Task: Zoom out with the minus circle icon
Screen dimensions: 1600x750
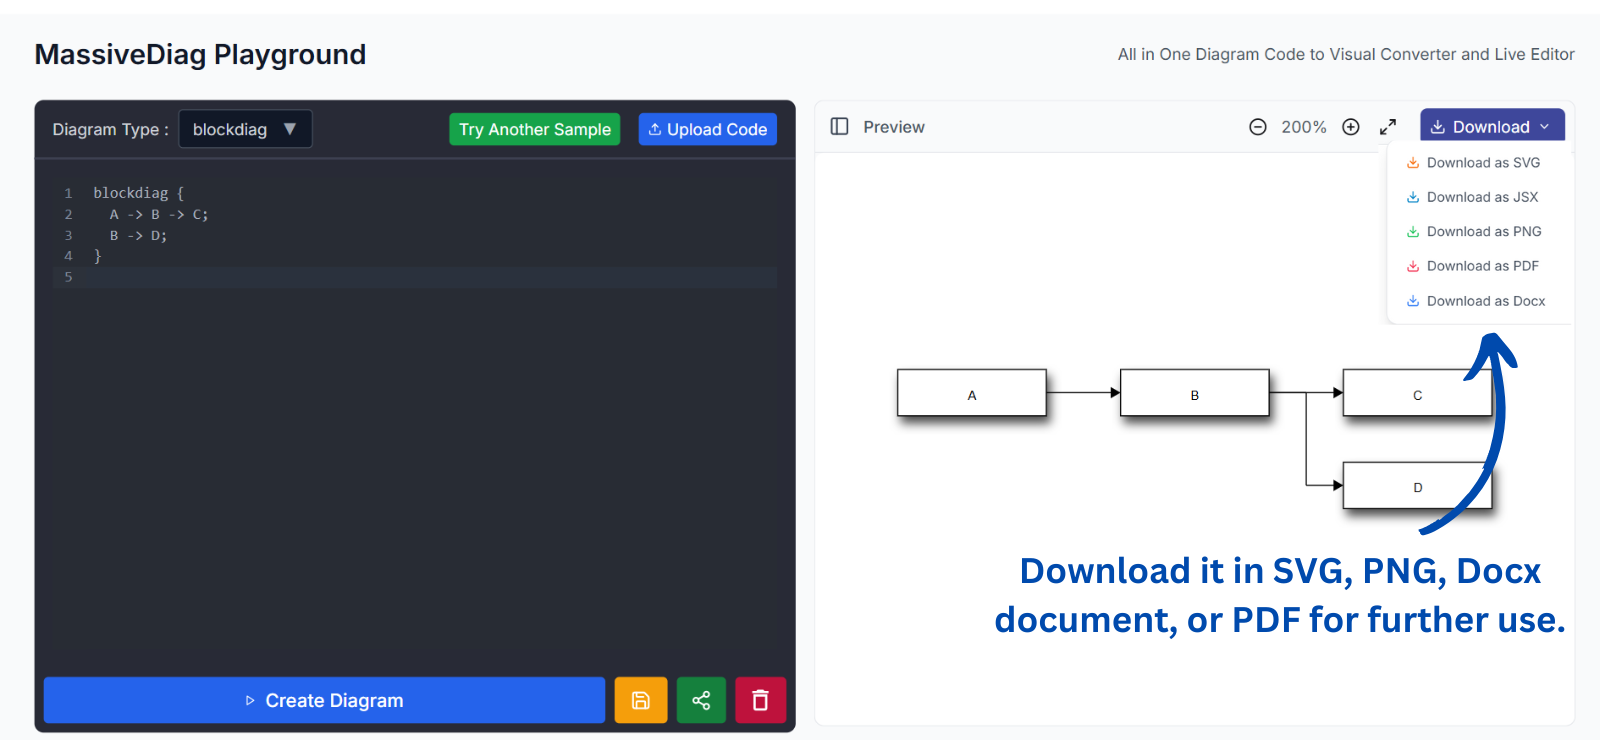Action: coord(1258,127)
